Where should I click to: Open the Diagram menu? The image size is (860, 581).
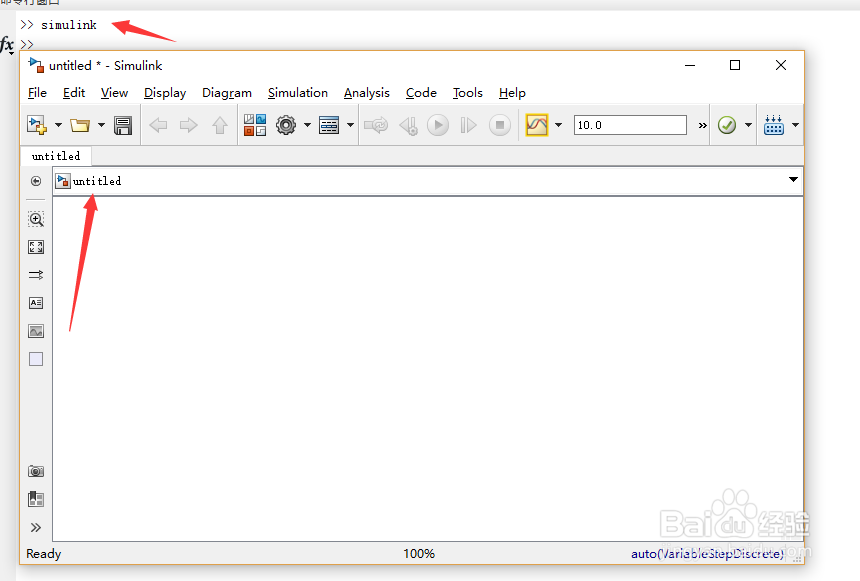[x=227, y=93]
